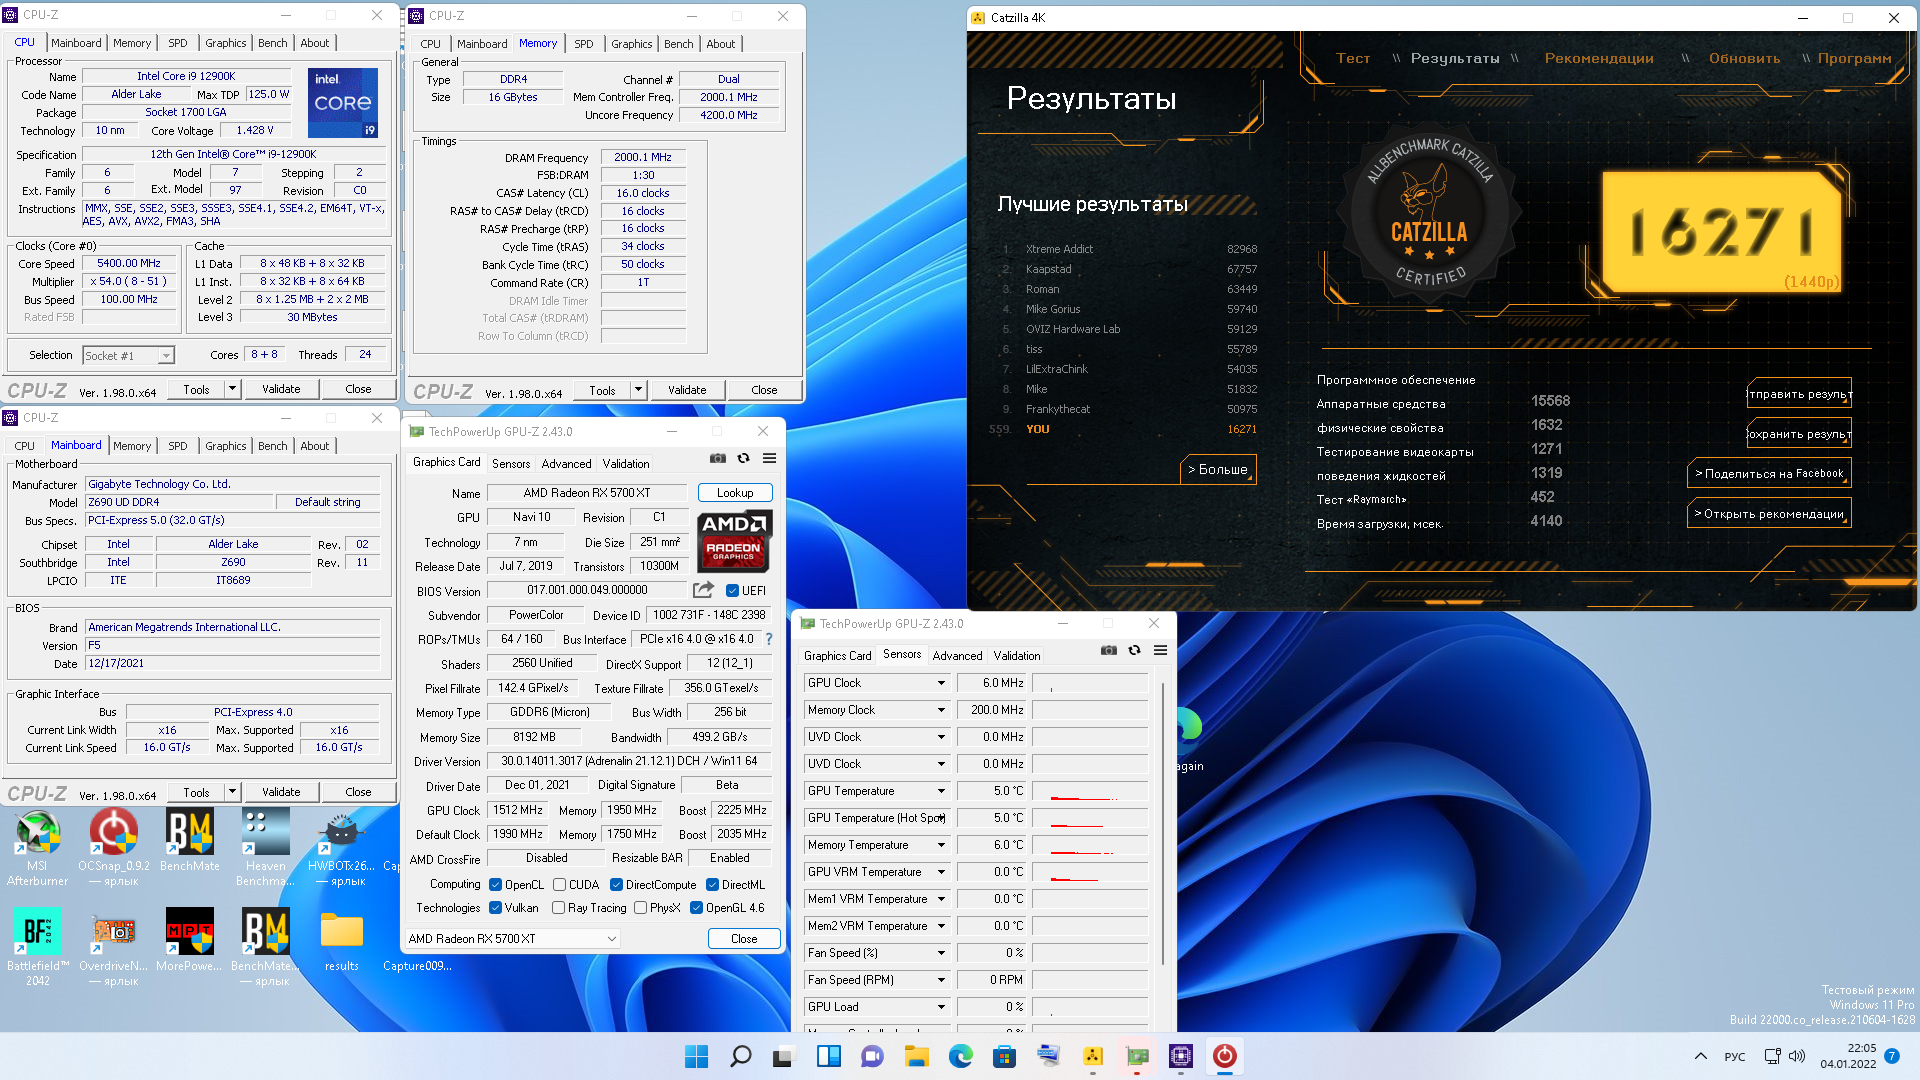Open Microsoft Store from taskbar
Image resolution: width=1920 pixels, height=1080 pixels.
coord(1004,1056)
